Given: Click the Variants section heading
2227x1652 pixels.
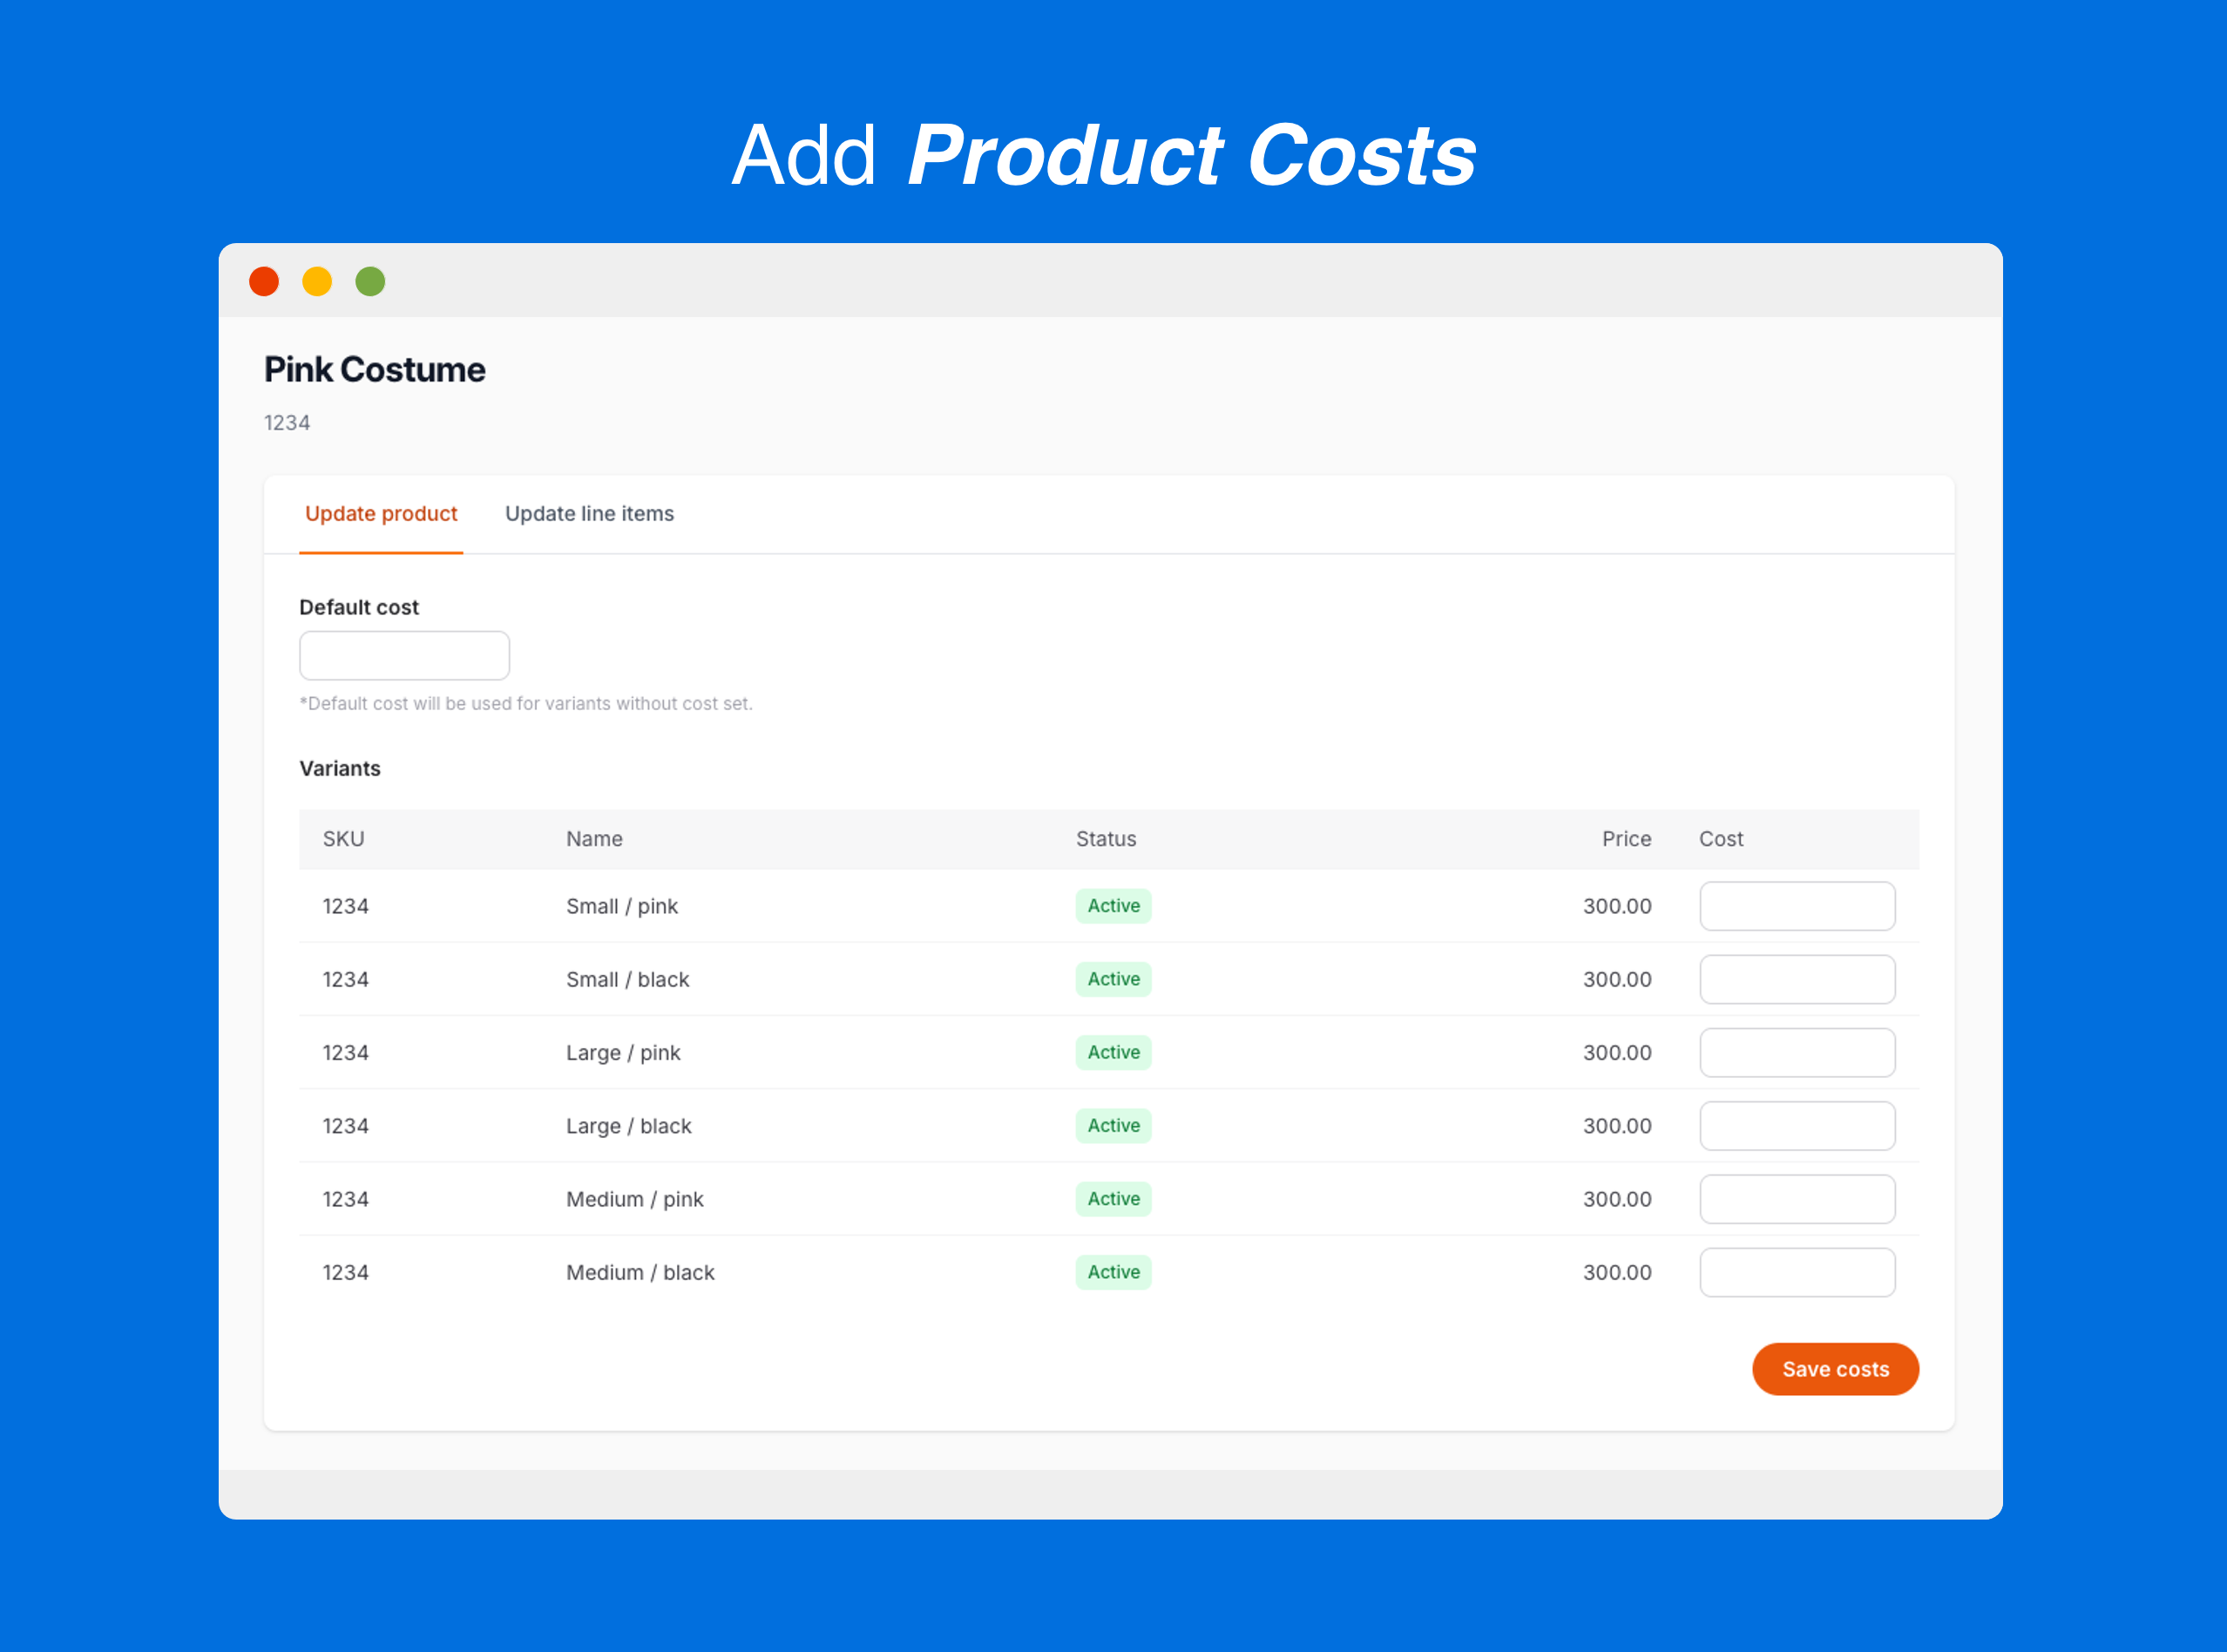Looking at the screenshot, I should tap(340, 768).
